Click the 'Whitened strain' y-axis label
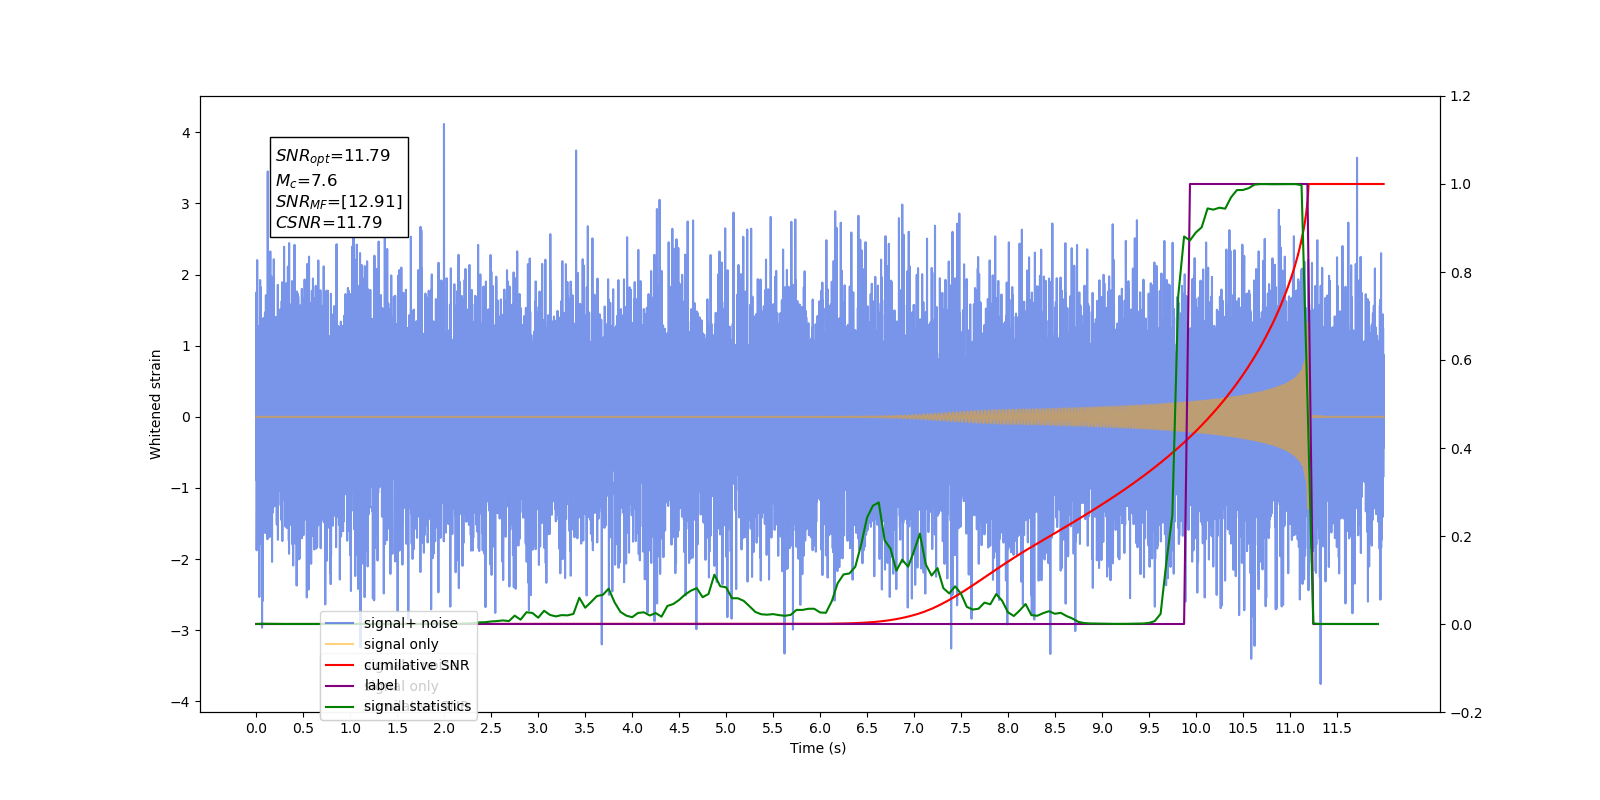Screen dimensions: 1600x800 click(155, 404)
